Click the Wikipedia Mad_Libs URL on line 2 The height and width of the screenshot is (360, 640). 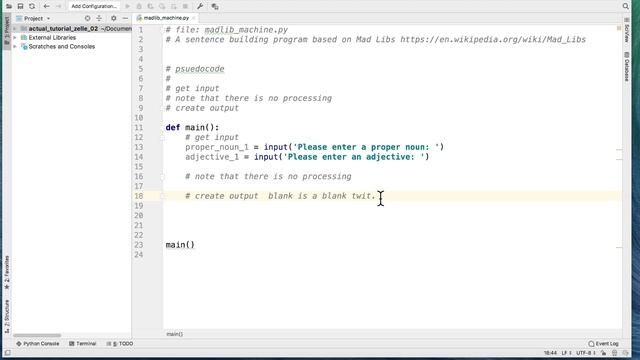tap(493, 40)
